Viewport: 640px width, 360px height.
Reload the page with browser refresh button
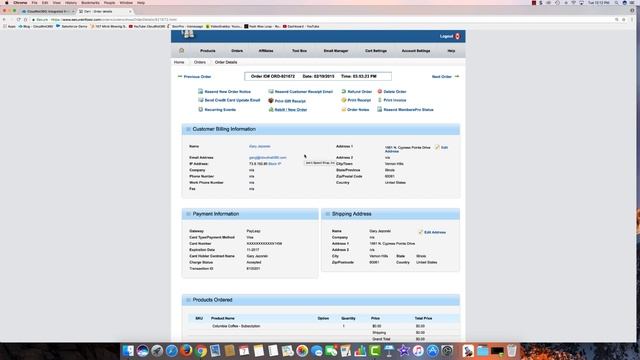(18, 20)
